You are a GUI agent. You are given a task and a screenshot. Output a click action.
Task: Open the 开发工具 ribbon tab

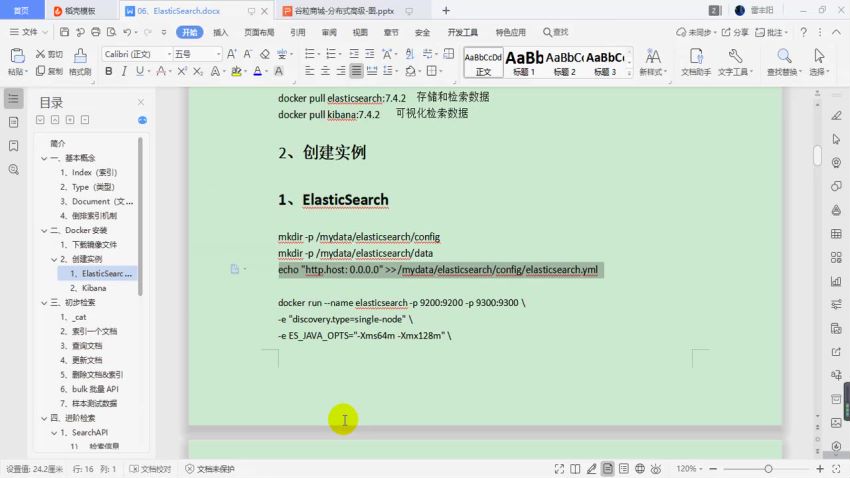tap(462, 33)
